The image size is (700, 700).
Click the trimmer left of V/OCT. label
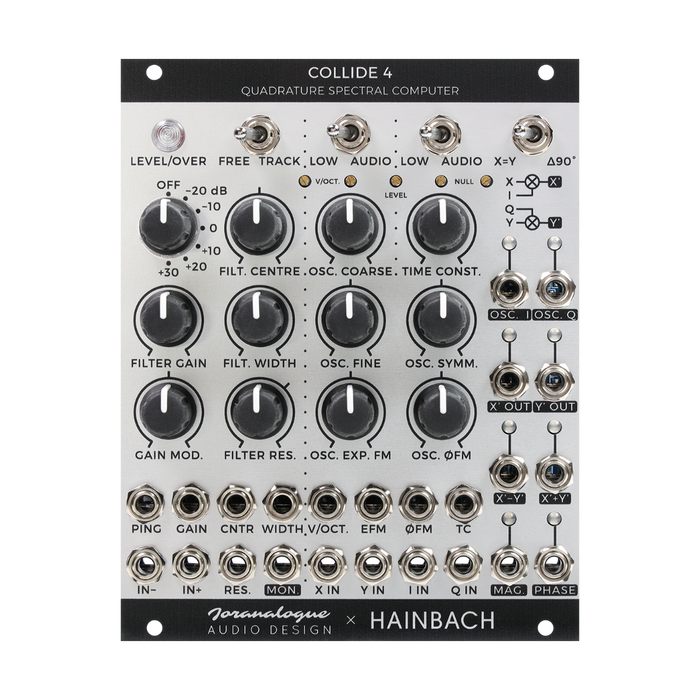(x=304, y=181)
